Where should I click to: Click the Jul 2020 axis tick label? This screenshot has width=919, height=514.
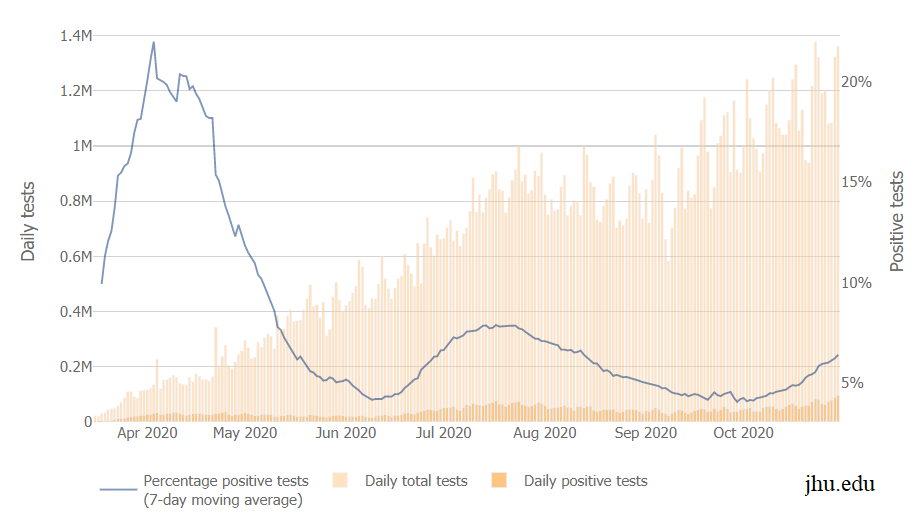click(443, 433)
